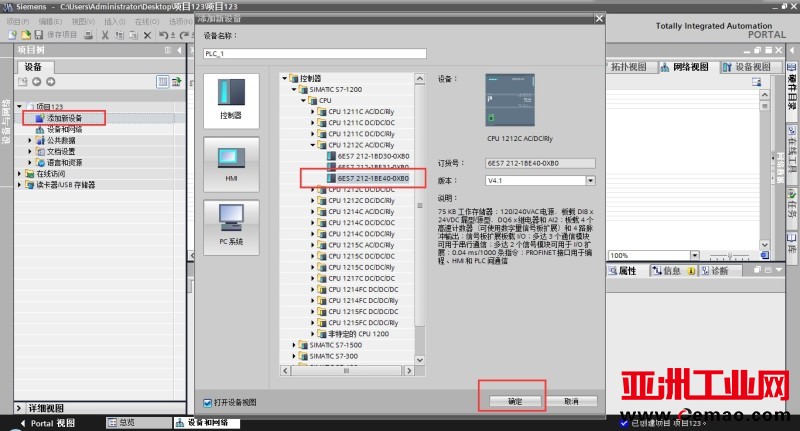Click the open project folder icon
This screenshot has width=800, height=431.
point(26,35)
